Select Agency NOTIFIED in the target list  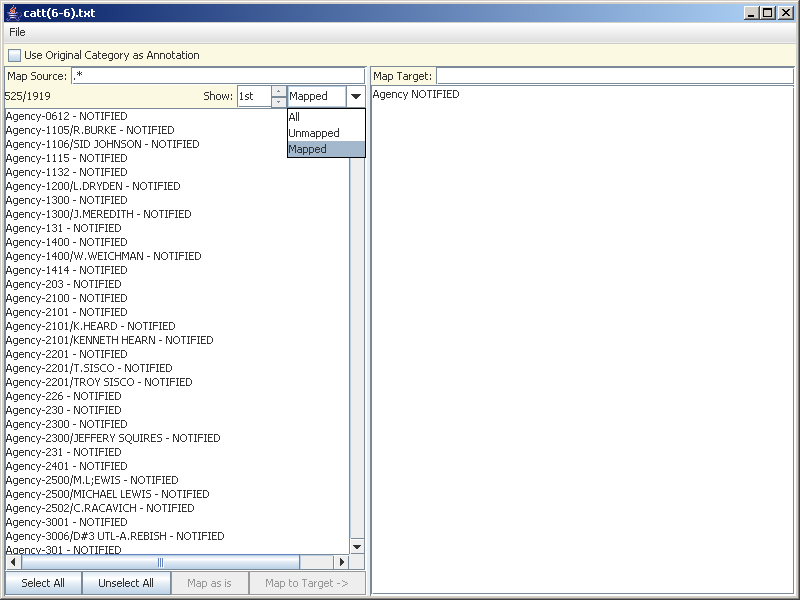416,94
